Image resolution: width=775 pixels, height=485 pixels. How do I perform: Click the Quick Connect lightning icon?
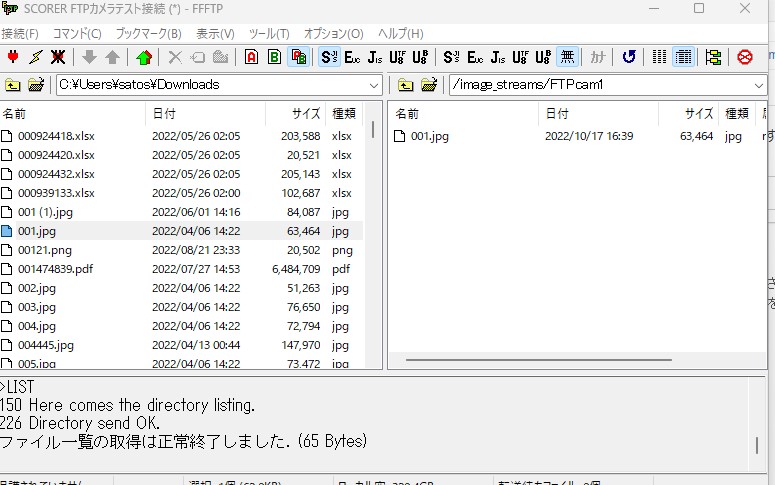(x=36, y=57)
